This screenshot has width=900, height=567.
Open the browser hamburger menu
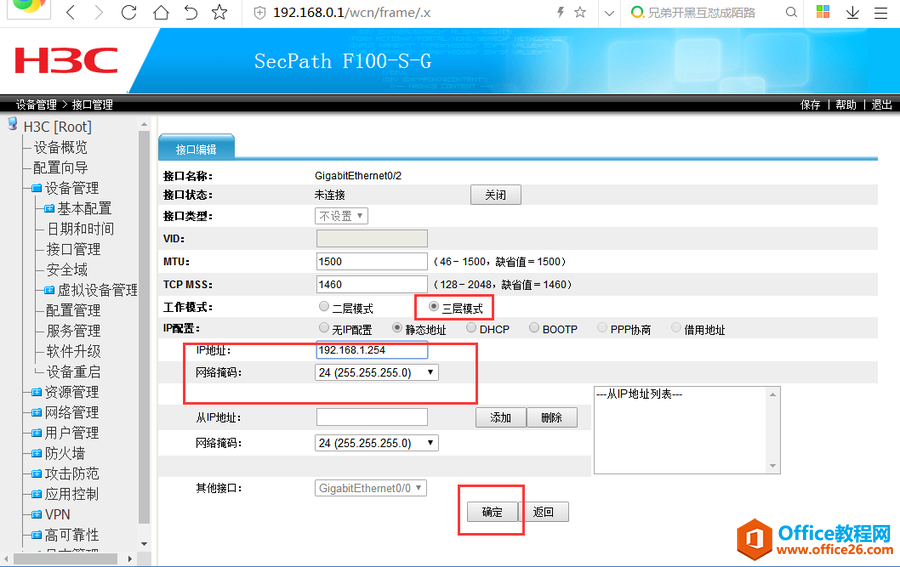tap(881, 12)
